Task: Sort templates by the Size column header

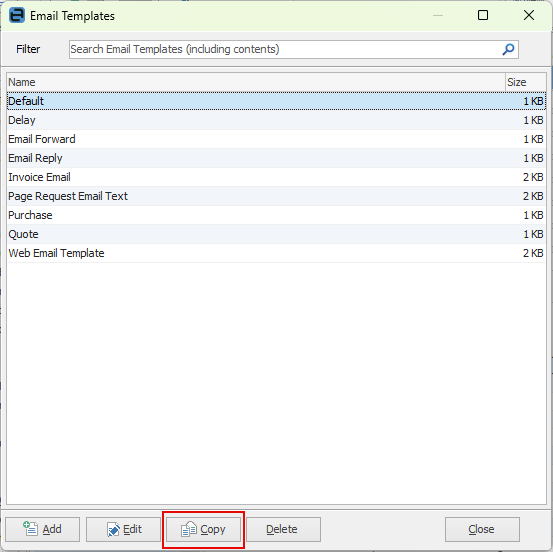Action: (525, 82)
